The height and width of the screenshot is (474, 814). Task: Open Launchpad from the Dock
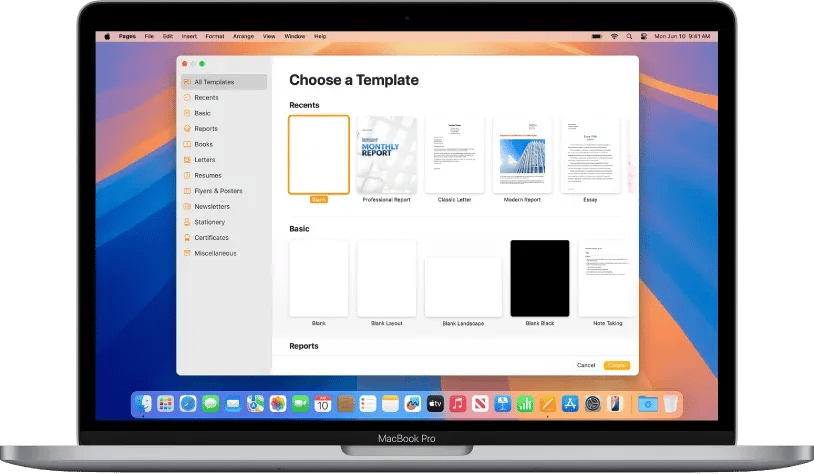166,403
